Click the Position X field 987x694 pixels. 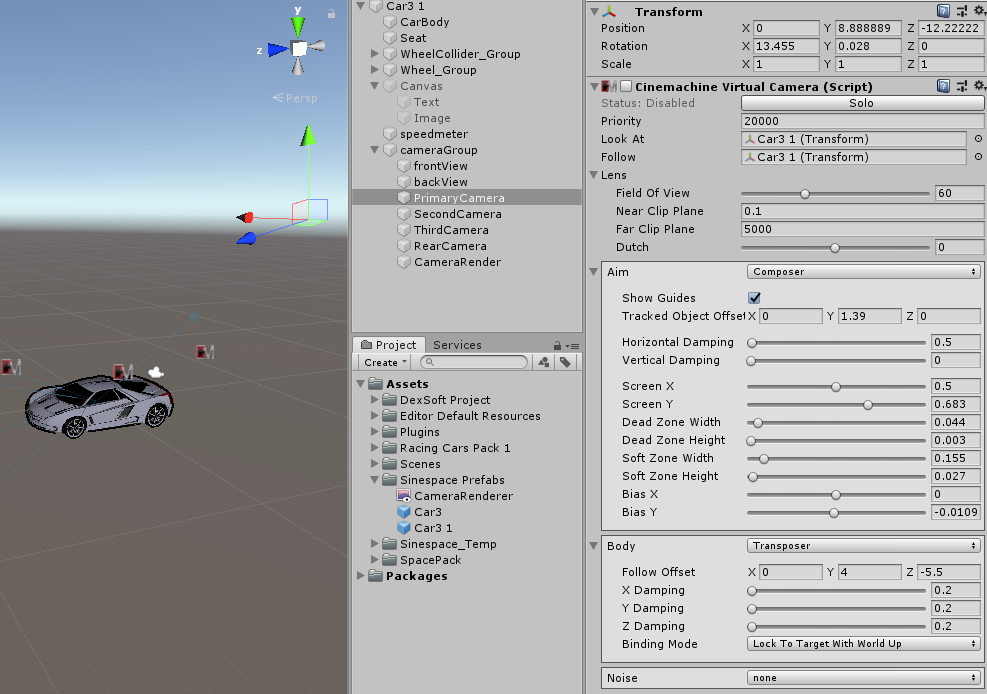click(786, 28)
